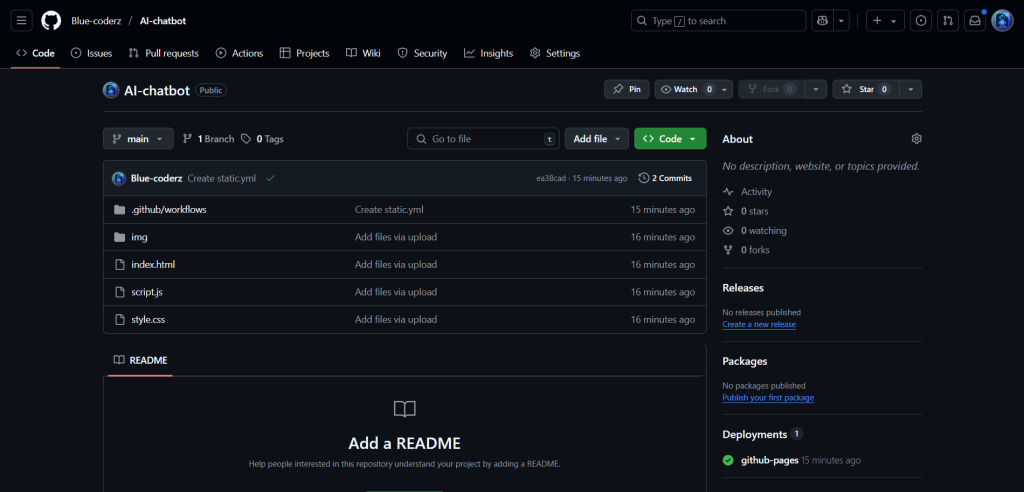Open the style.css file
Viewport: 1024px width, 492px height.
click(x=148, y=320)
